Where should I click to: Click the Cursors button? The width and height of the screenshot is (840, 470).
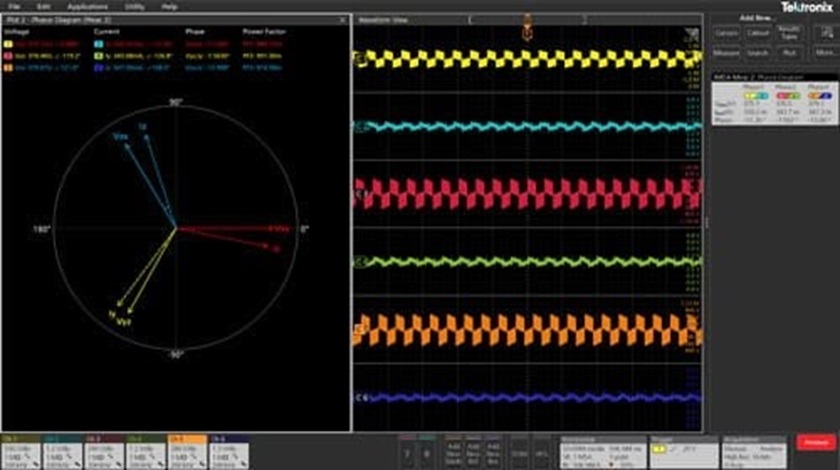click(x=726, y=33)
